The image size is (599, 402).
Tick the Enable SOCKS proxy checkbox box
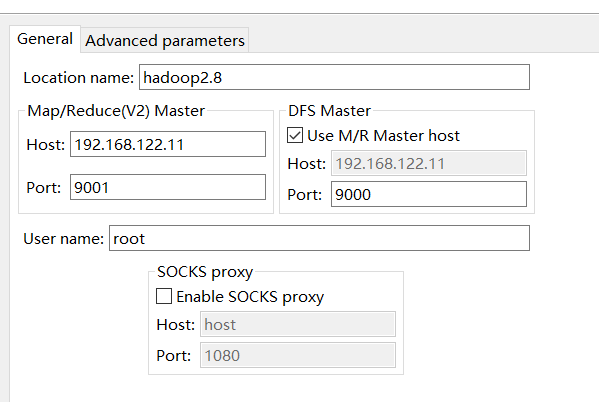tap(164, 296)
